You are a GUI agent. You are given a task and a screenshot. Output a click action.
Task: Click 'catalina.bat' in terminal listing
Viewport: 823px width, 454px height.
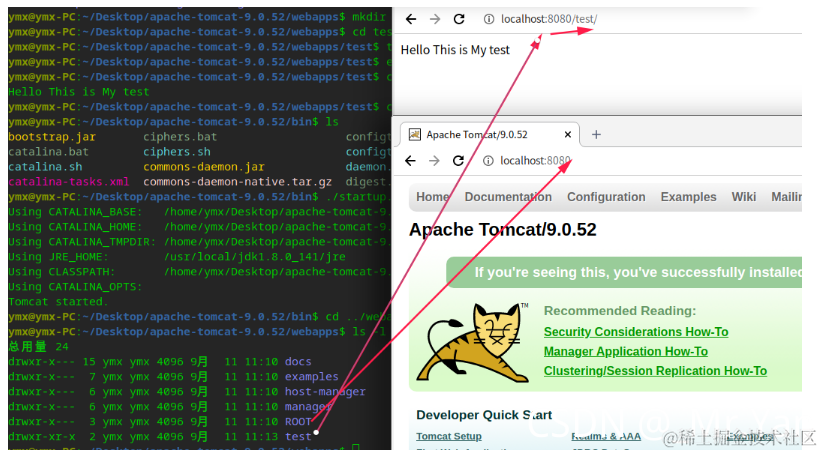pos(48,152)
